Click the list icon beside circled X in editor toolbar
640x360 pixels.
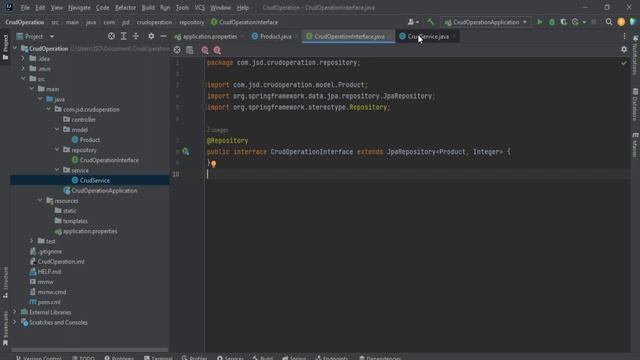(189, 50)
